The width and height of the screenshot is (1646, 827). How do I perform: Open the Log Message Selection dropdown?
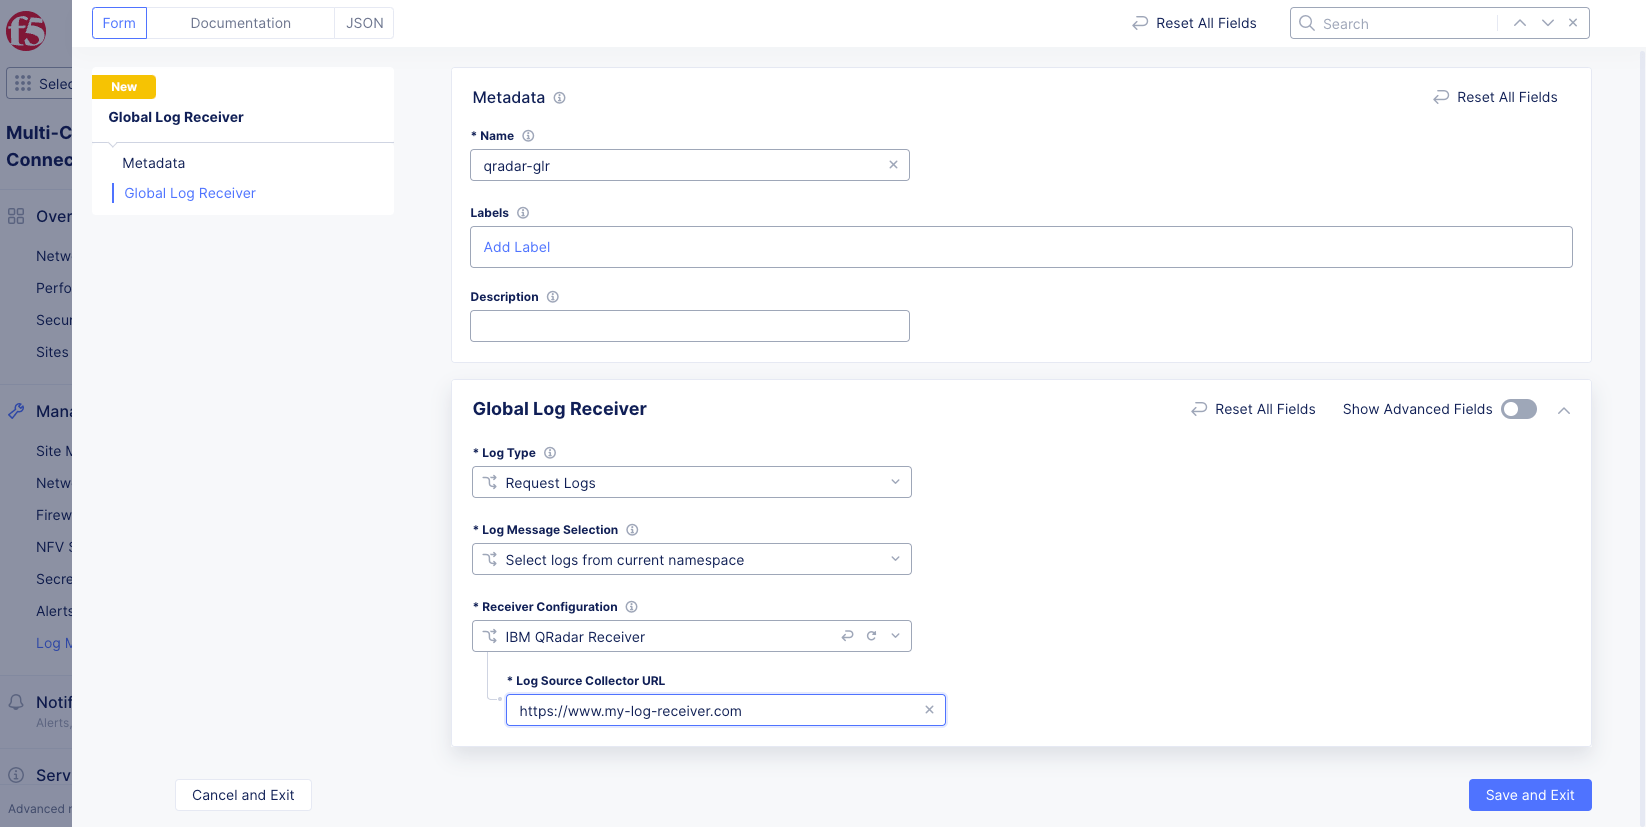(691, 559)
